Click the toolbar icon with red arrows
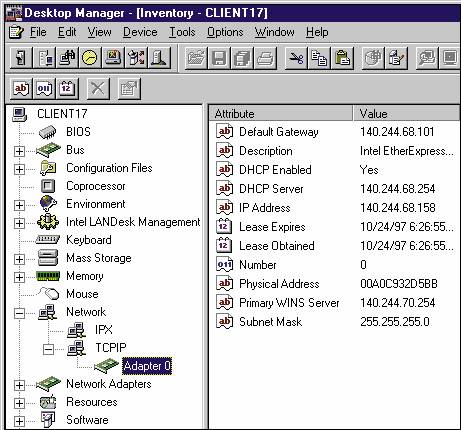The image size is (461, 430). 136,58
